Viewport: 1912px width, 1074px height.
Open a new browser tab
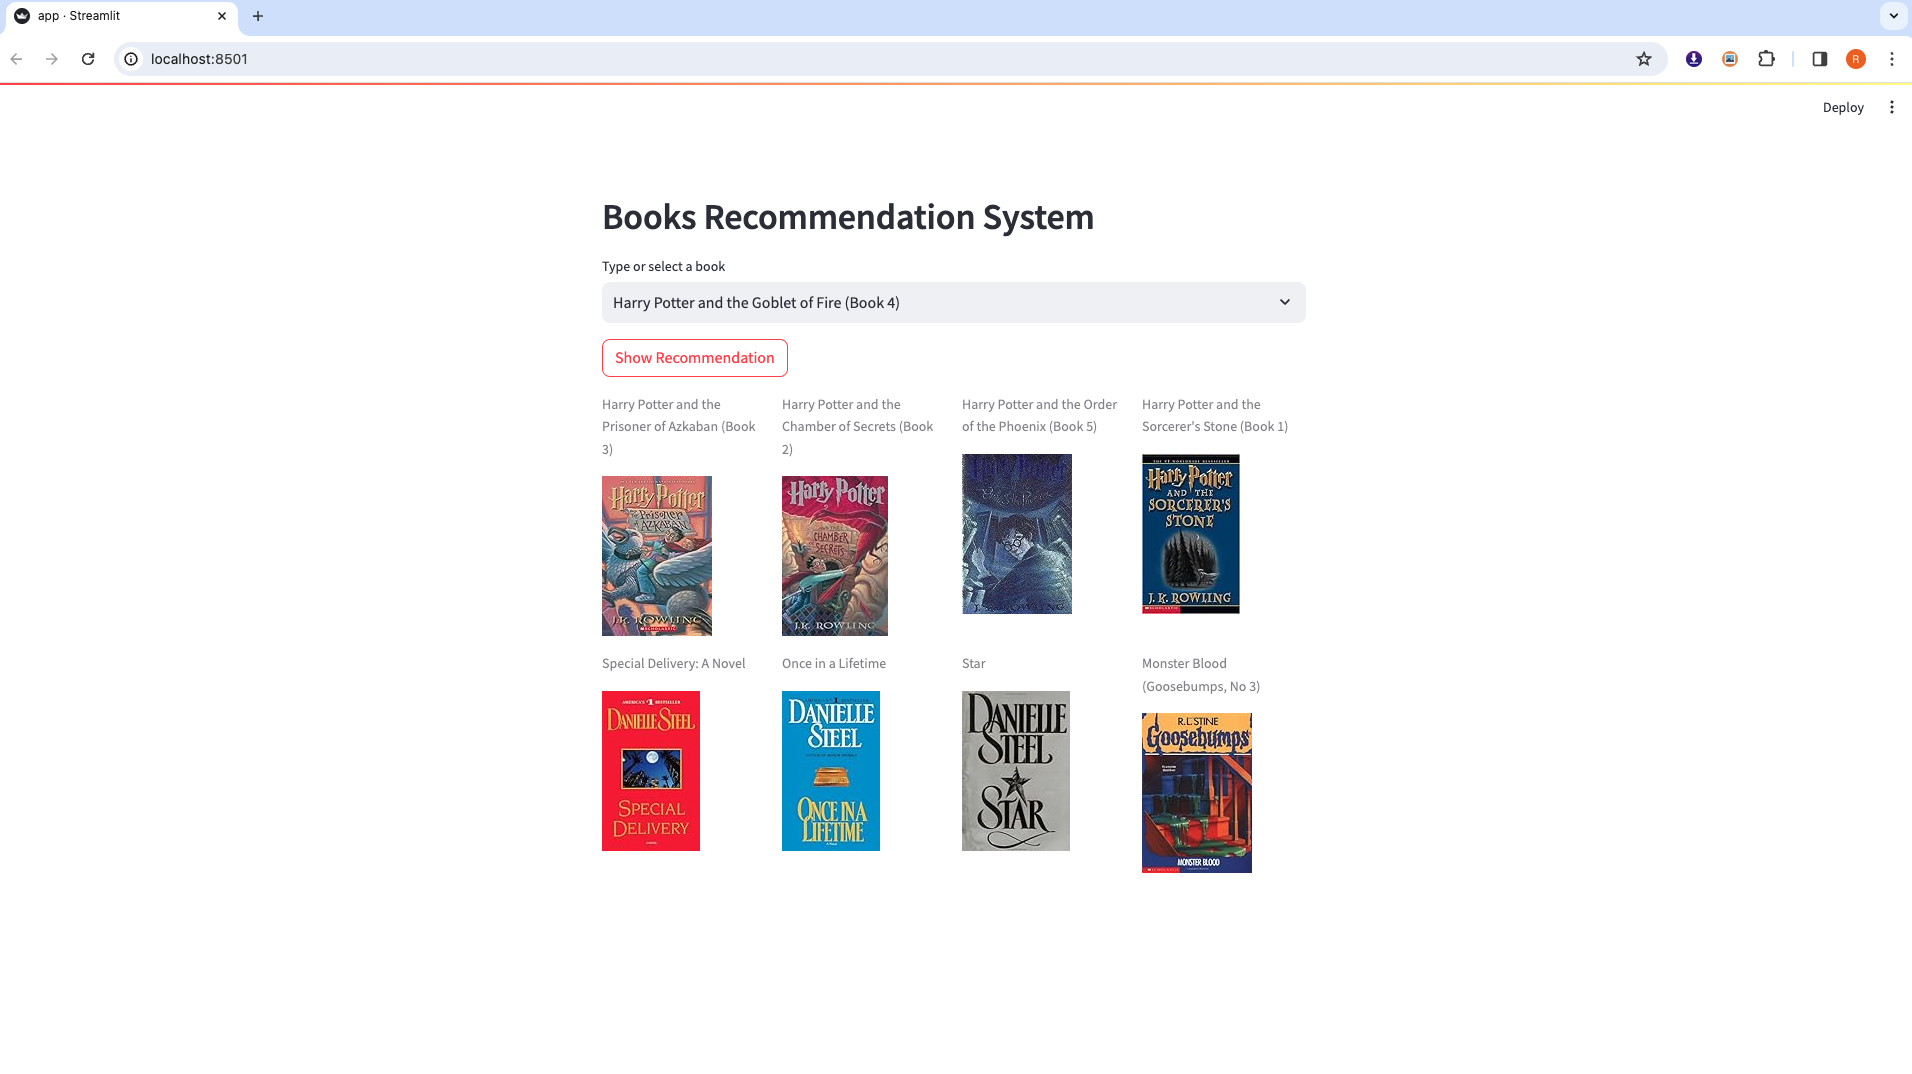point(258,16)
